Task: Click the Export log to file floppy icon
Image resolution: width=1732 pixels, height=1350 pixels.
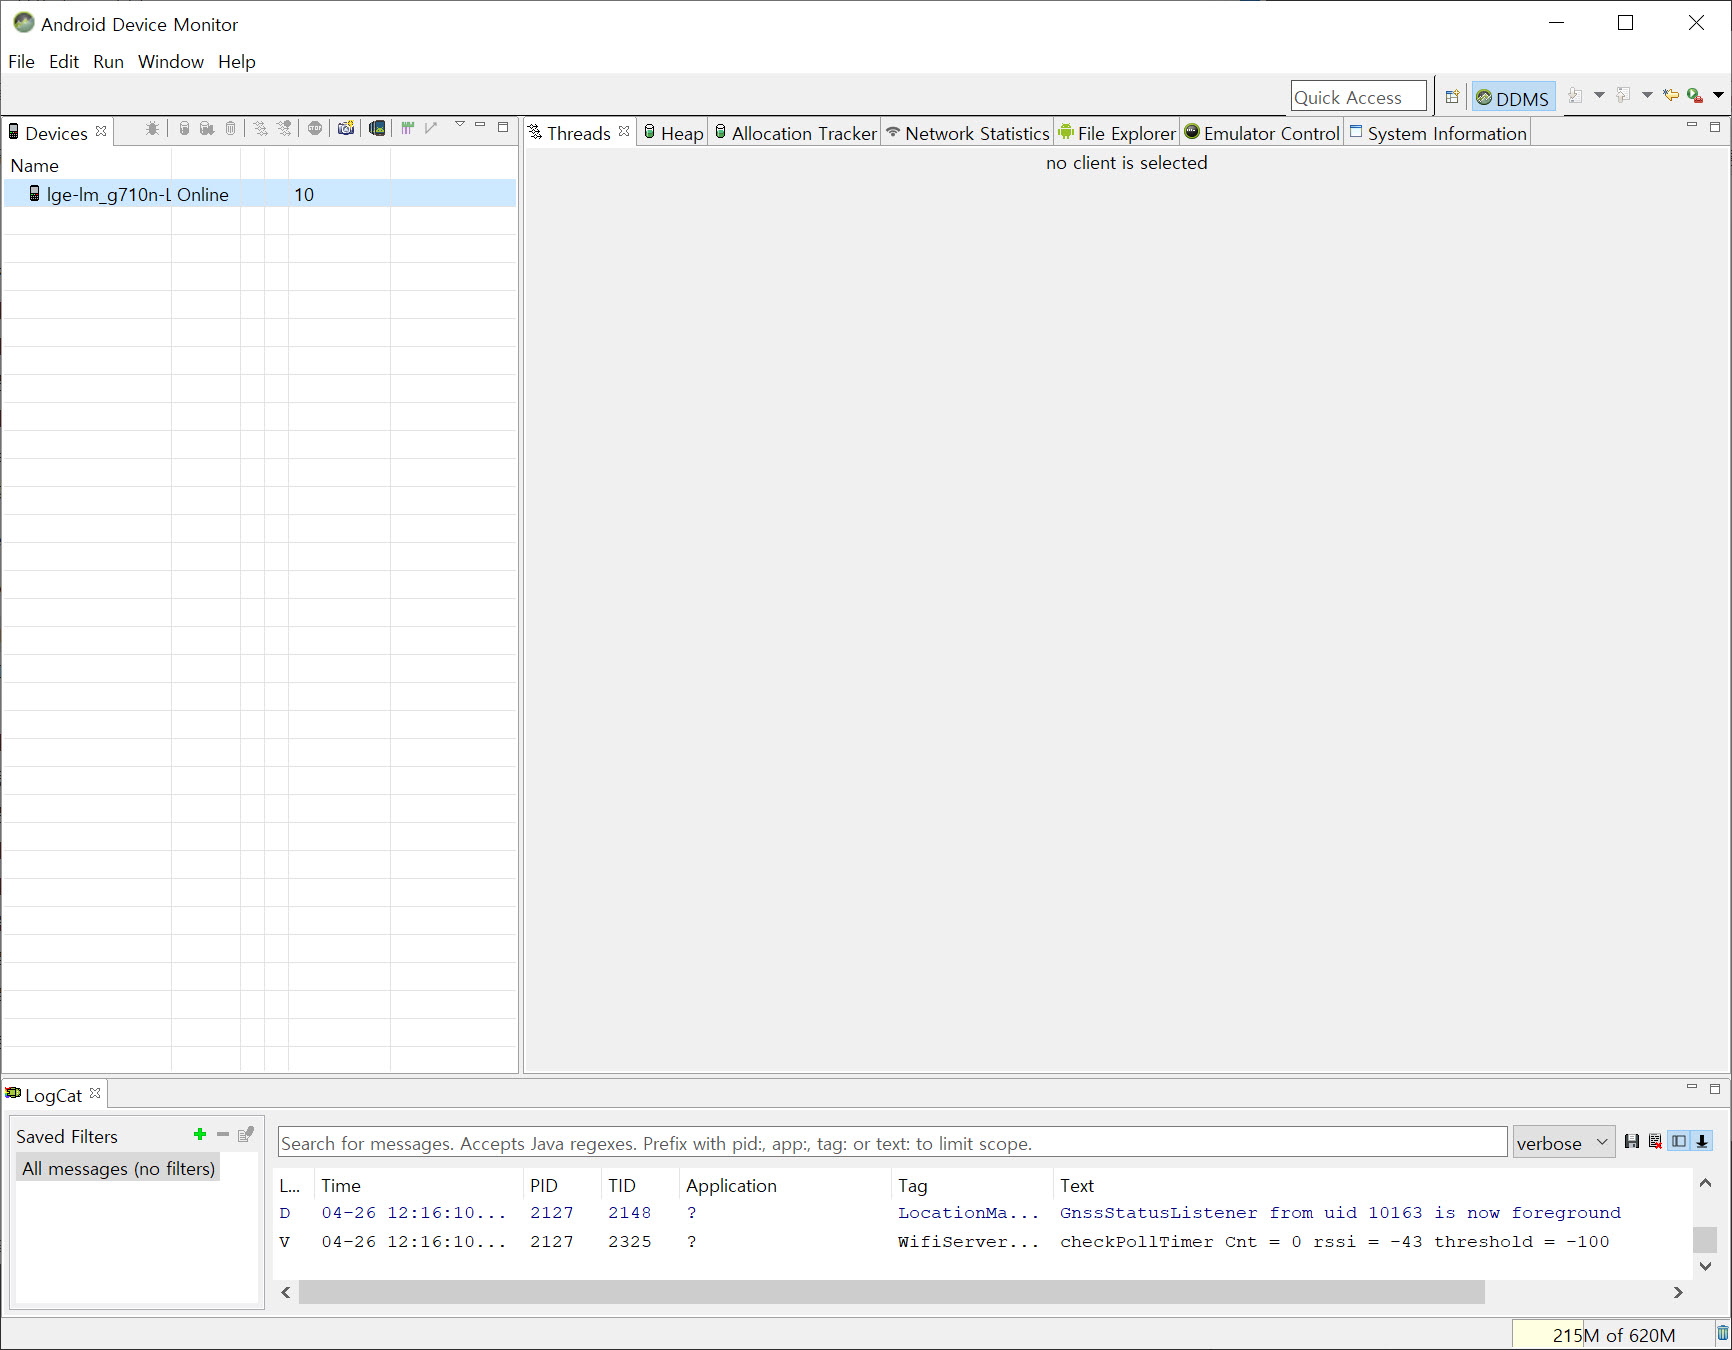Action: tap(1632, 1141)
